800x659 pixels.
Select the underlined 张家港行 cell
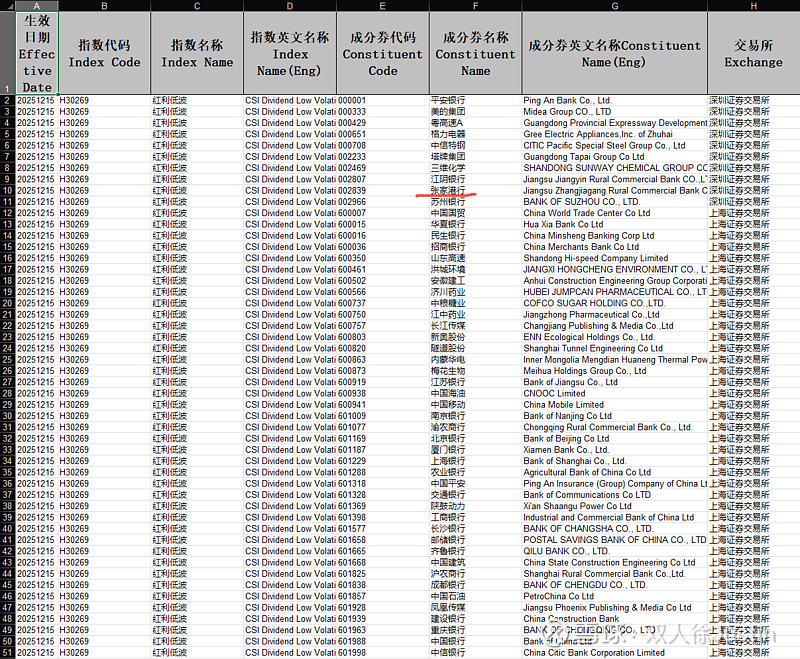[476, 191]
